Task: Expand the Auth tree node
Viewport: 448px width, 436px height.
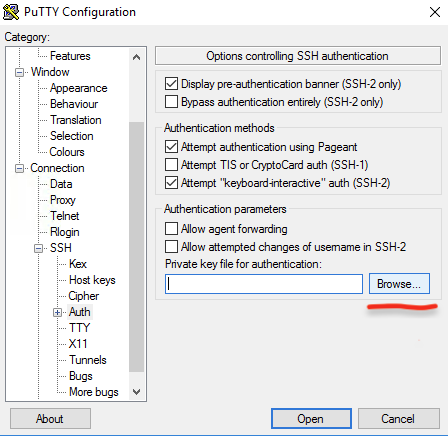Action: 57,312
